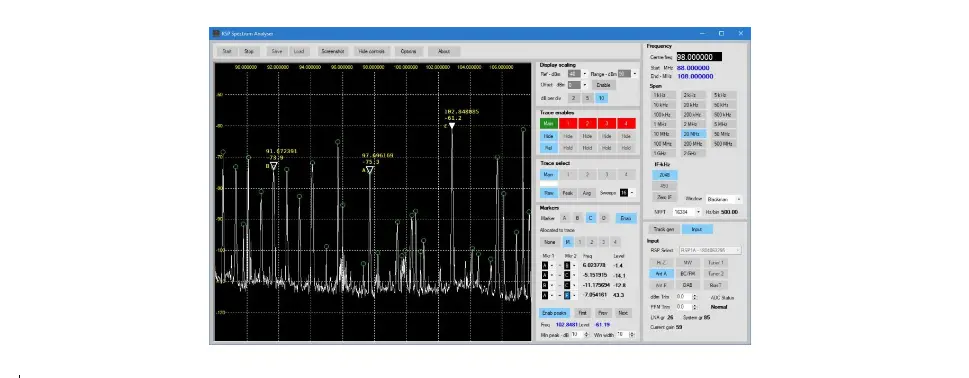Open the Options toolbar button
Screen dimensions: 969x378
(408, 52)
